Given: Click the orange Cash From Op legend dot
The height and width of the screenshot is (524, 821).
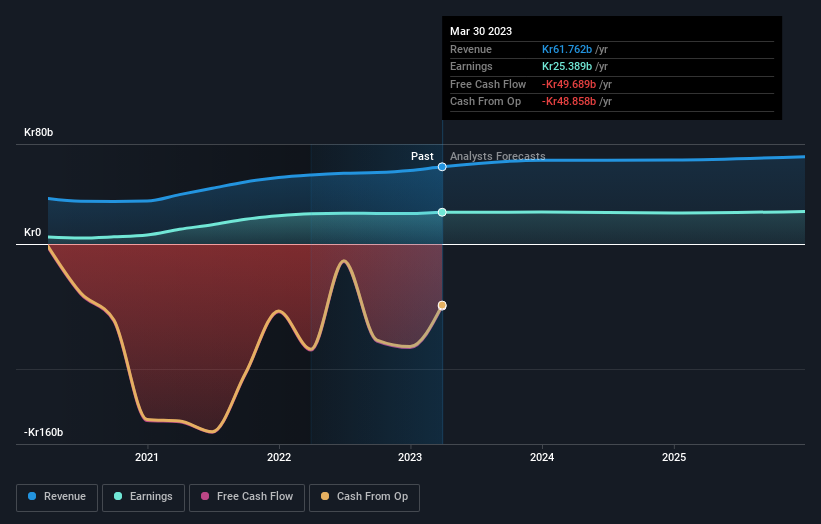Looking at the screenshot, I should (x=325, y=496).
